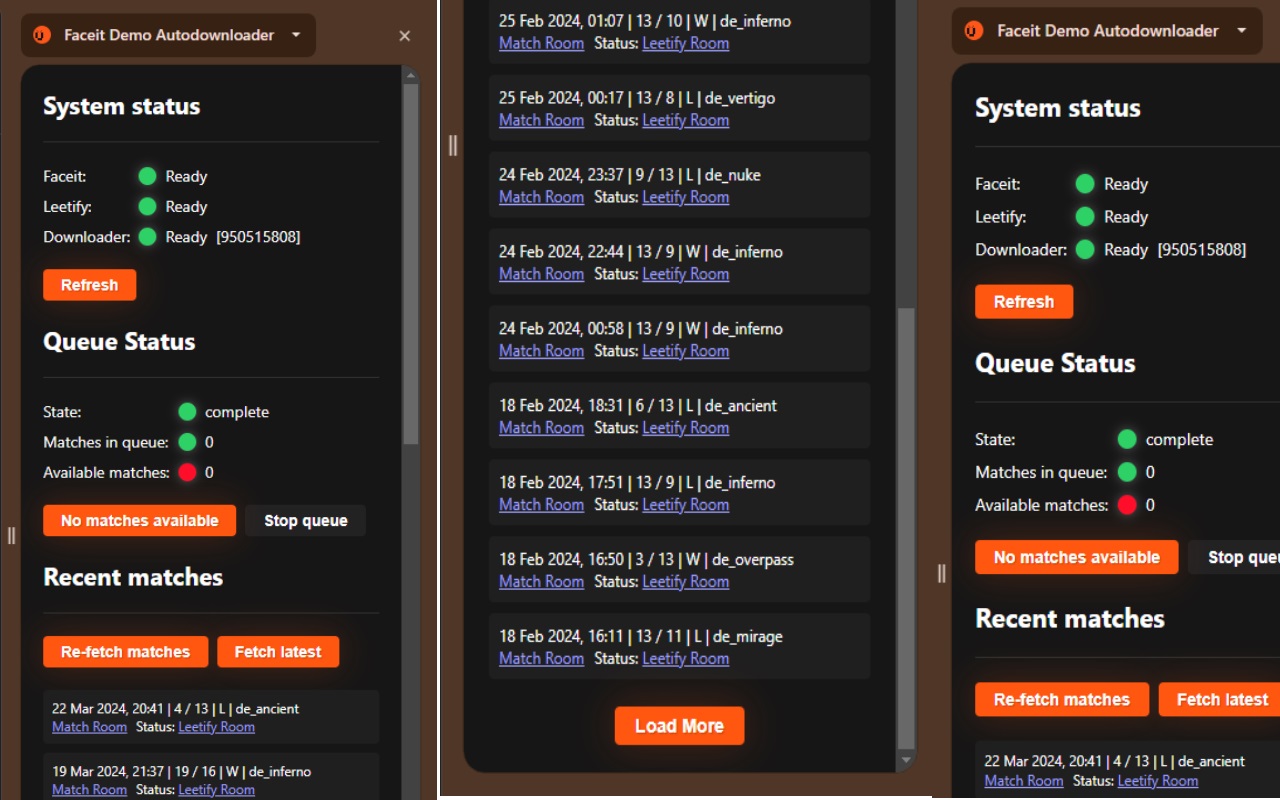Open Leetify Room for 24 Feb 22:44 de_inferno match
Screen dimensions: 1280x800
685,274
